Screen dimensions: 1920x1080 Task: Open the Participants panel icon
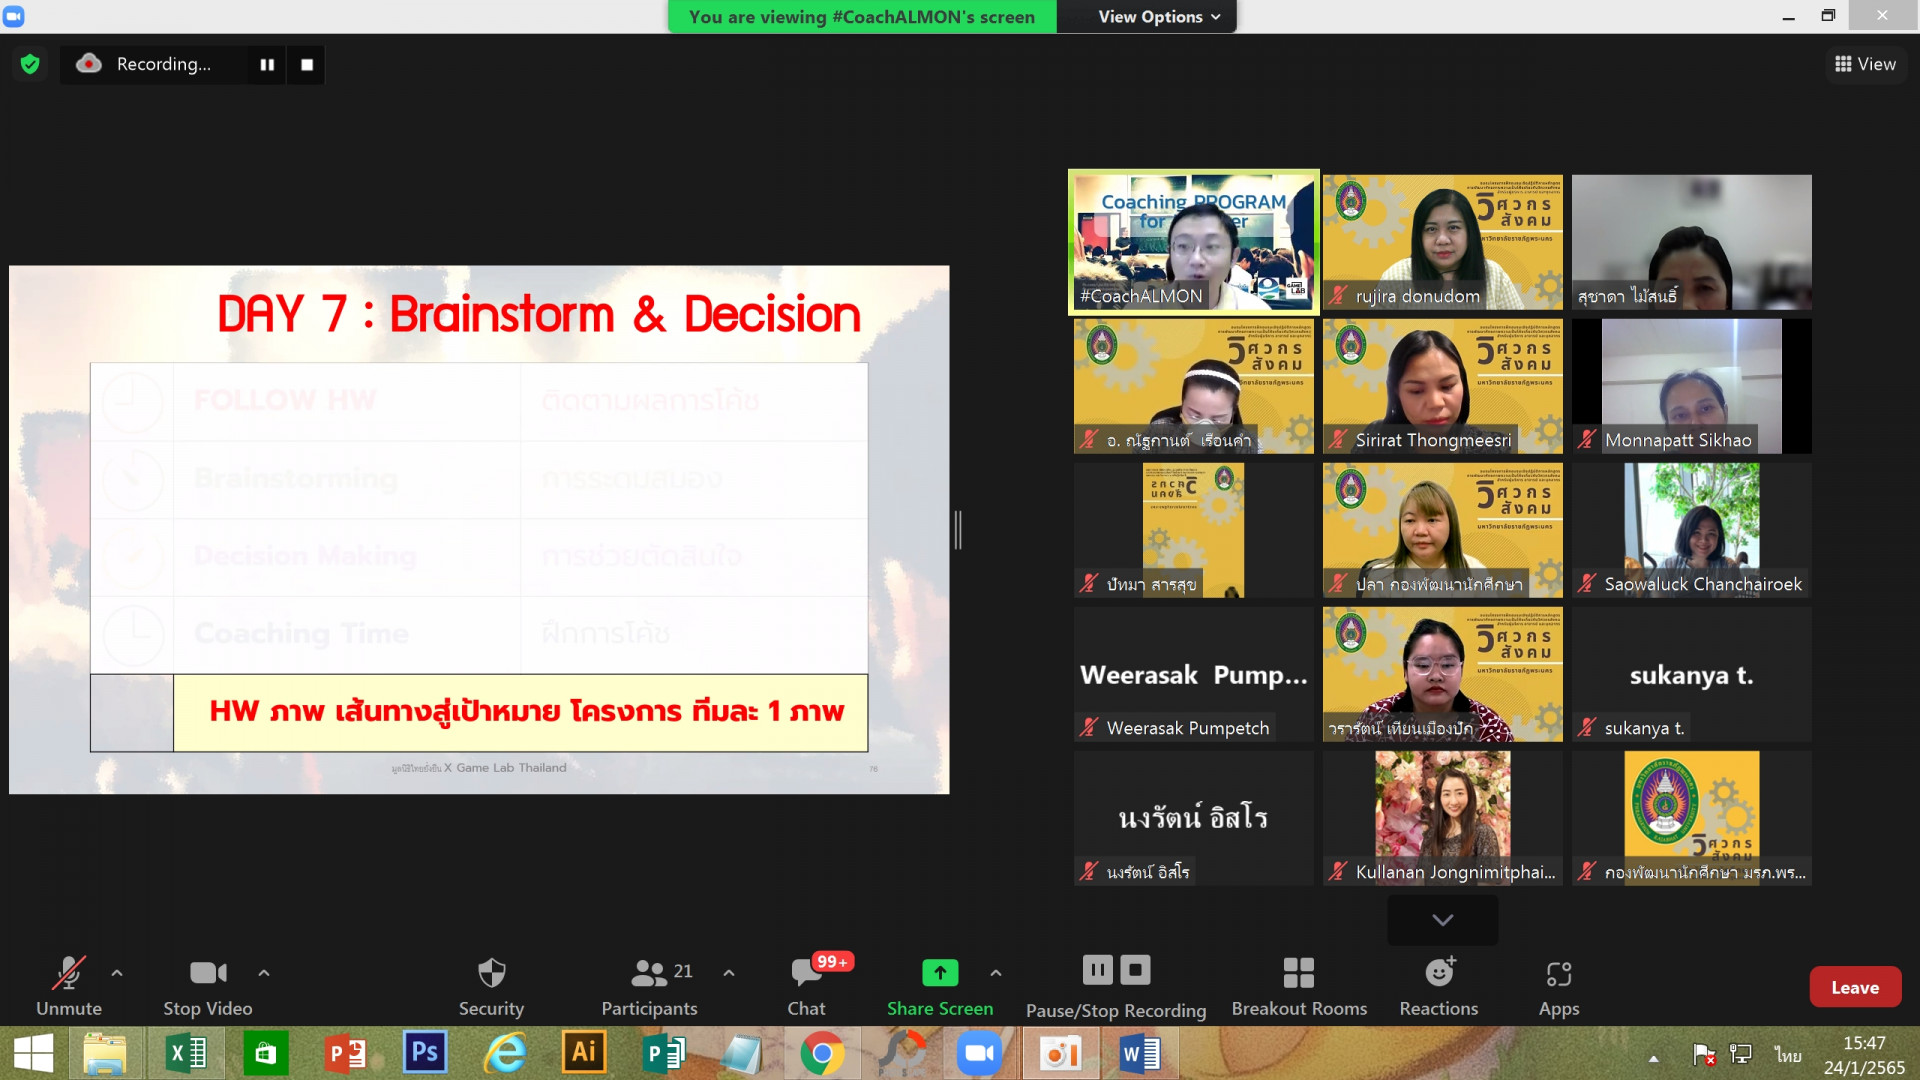pyautogui.click(x=649, y=972)
